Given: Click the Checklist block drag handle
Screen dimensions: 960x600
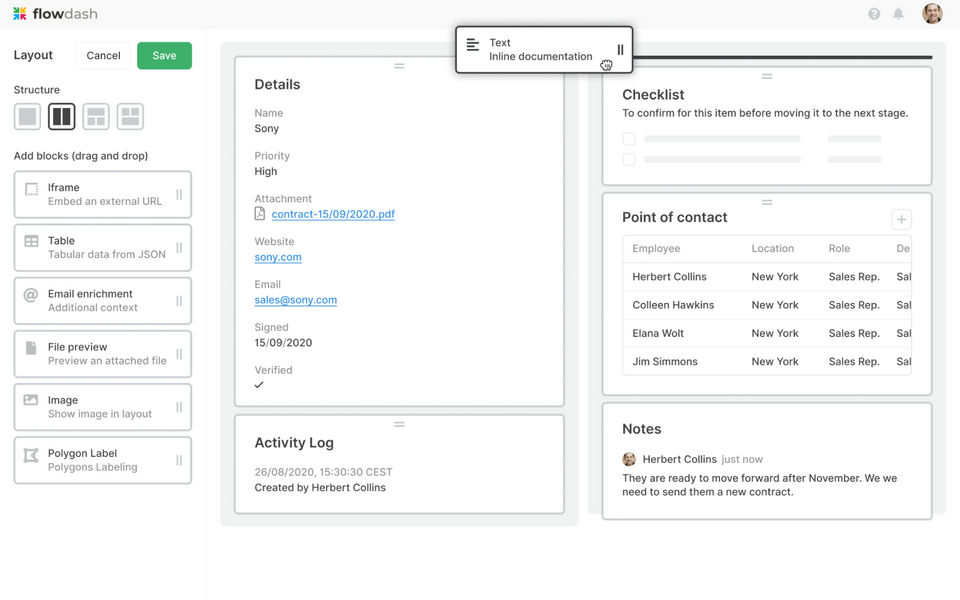Looking at the screenshot, I should pyautogui.click(x=767, y=76).
